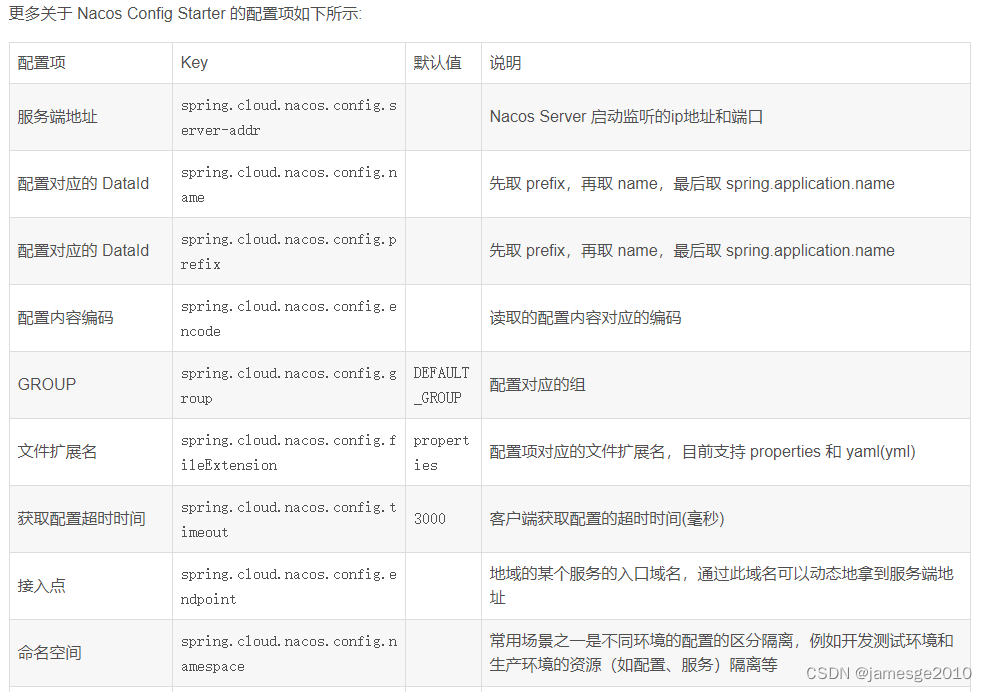Select the key spring.cloud.nacos.config.group
This screenshot has width=987, height=692.
tap(289, 386)
